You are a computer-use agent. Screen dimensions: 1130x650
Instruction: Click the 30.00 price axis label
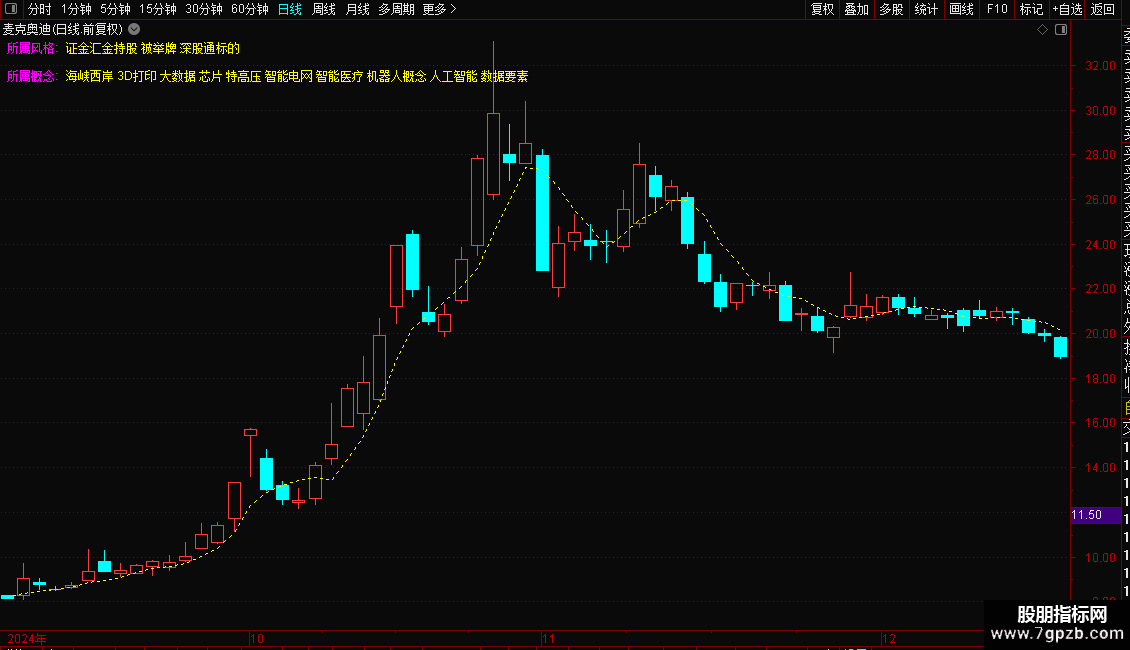1100,110
